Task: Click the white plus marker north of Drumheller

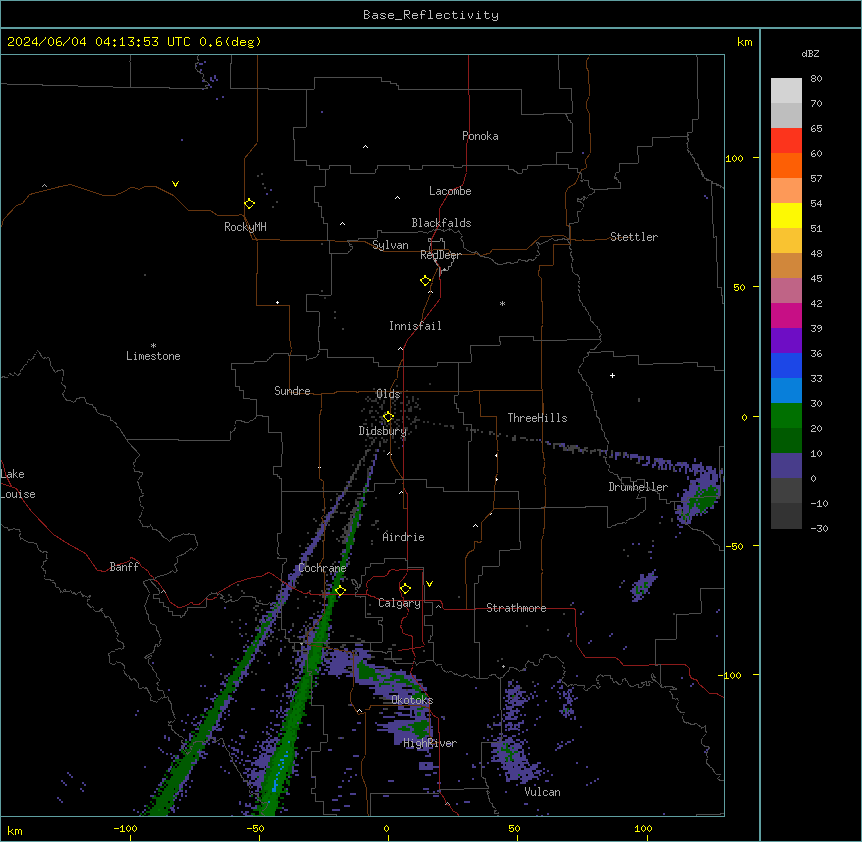Action: click(x=612, y=375)
